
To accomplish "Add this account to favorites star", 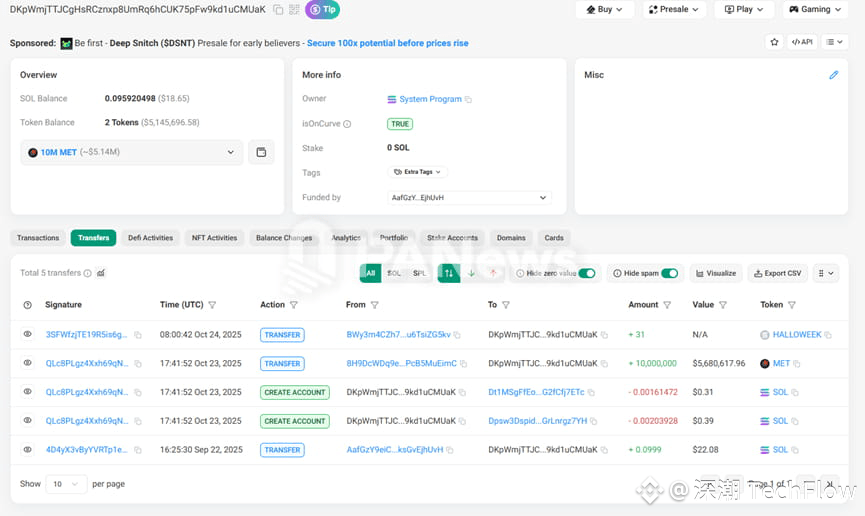I will [x=775, y=42].
